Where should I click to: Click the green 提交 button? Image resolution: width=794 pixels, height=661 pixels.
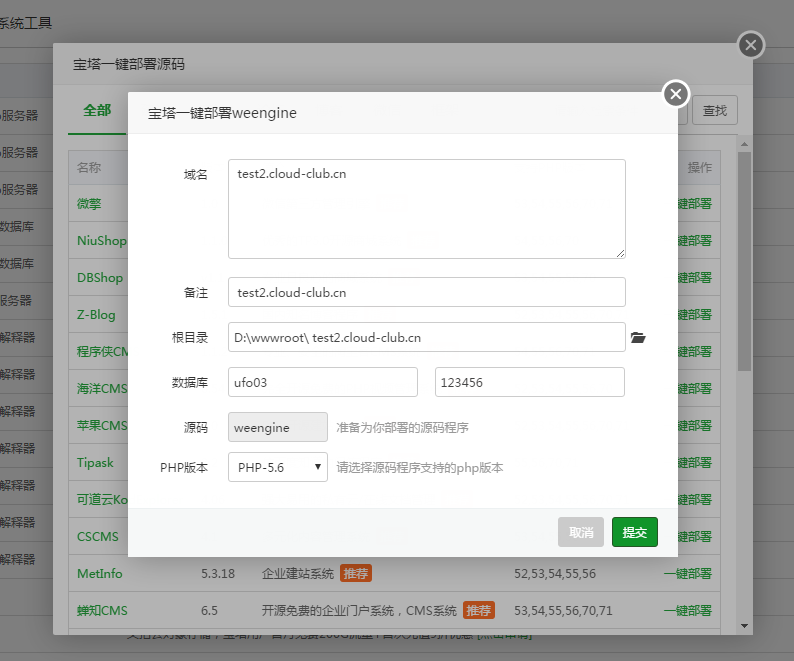point(634,532)
